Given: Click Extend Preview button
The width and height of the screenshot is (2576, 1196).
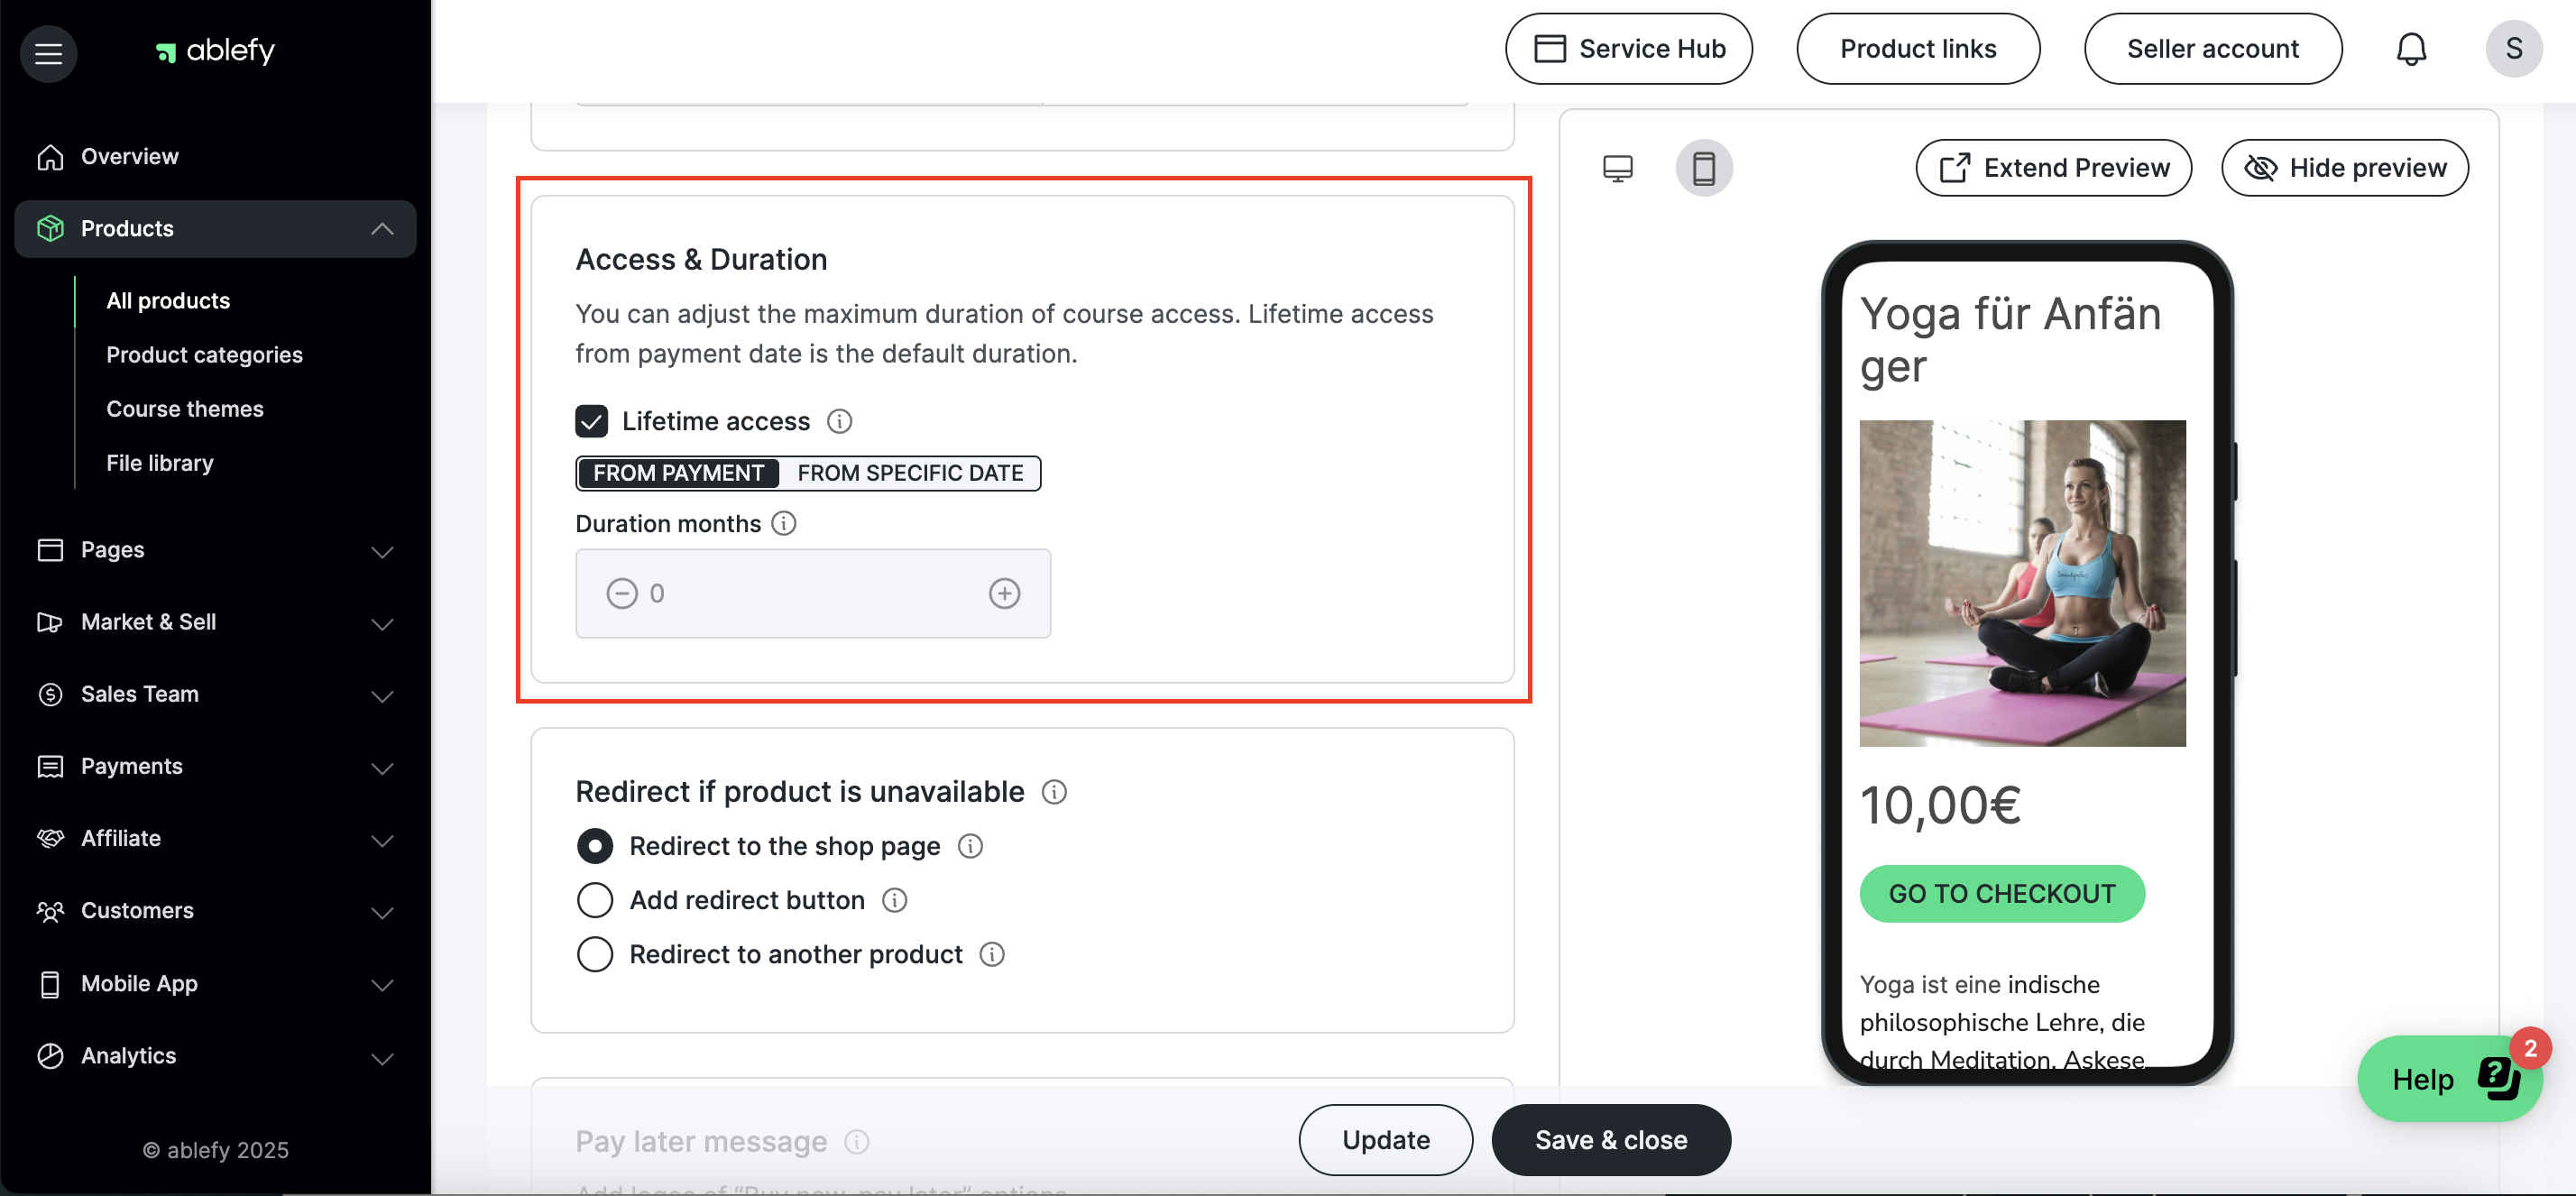Looking at the screenshot, I should [x=2054, y=168].
